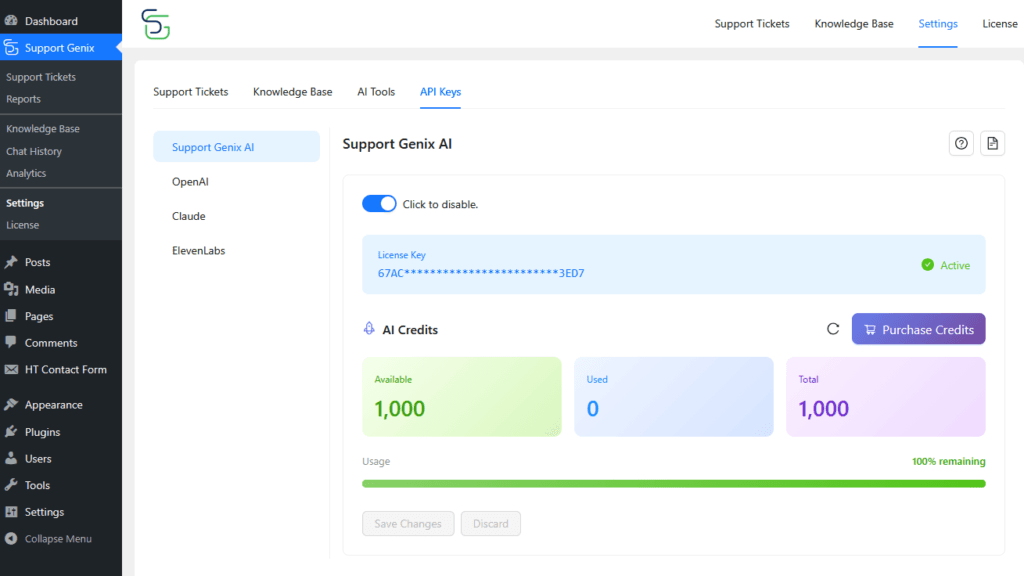Click the Discard button
The width and height of the screenshot is (1024, 576).
pos(490,523)
